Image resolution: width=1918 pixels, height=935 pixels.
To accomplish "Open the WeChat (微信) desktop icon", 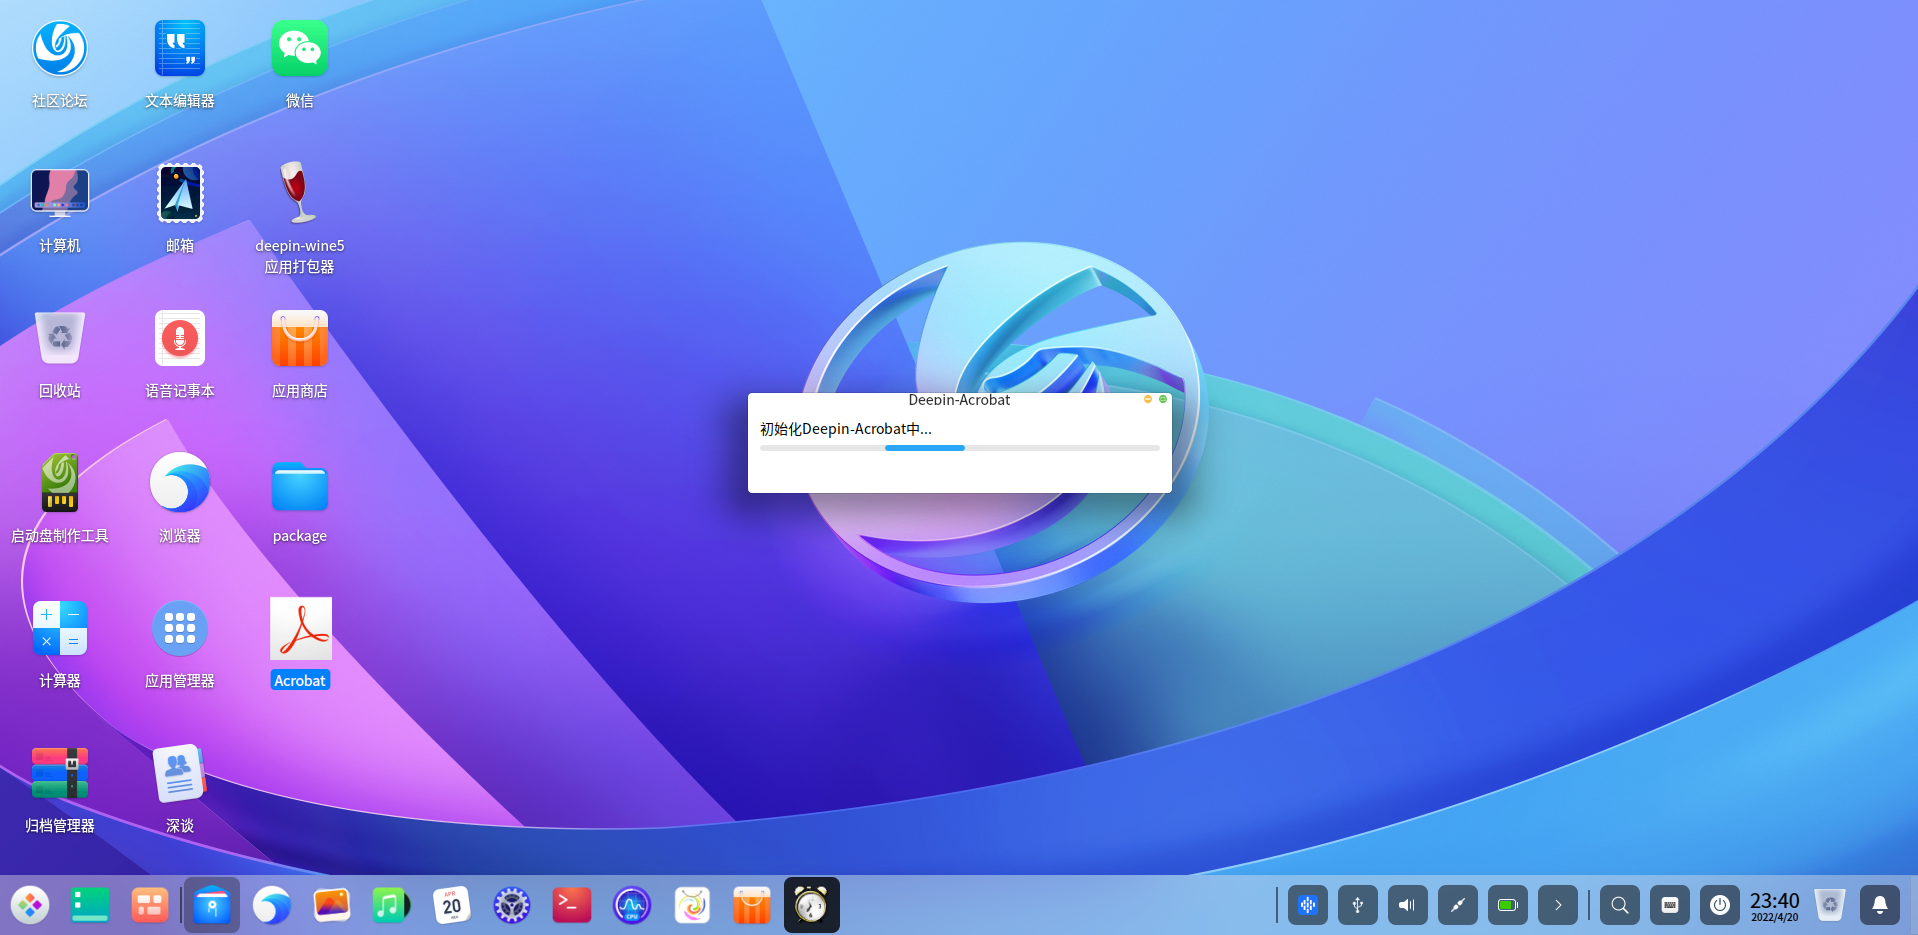I will point(300,49).
